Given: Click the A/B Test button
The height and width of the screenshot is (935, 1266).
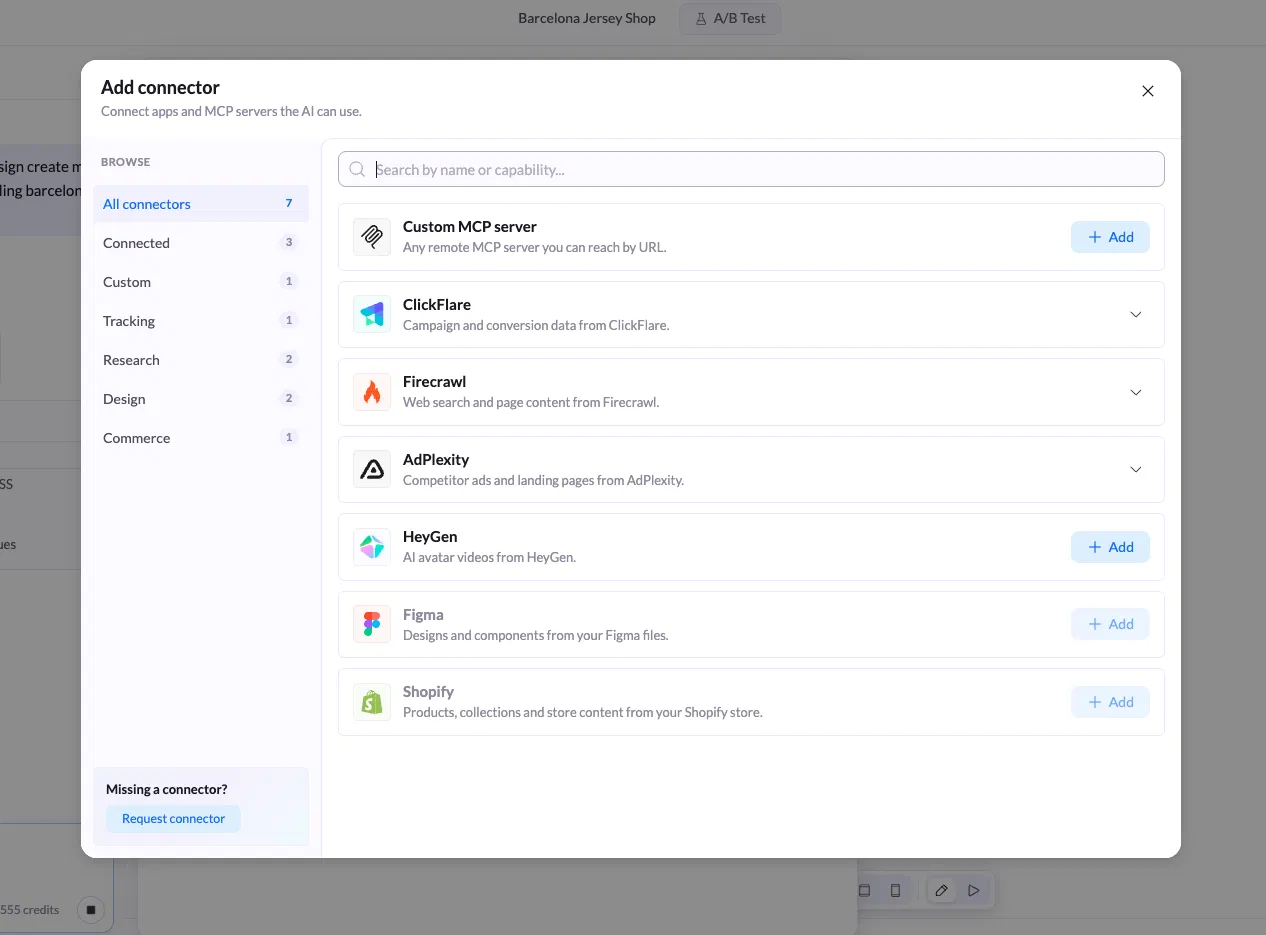Looking at the screenshot, I should pyautogui.click(x=730, y=18).
